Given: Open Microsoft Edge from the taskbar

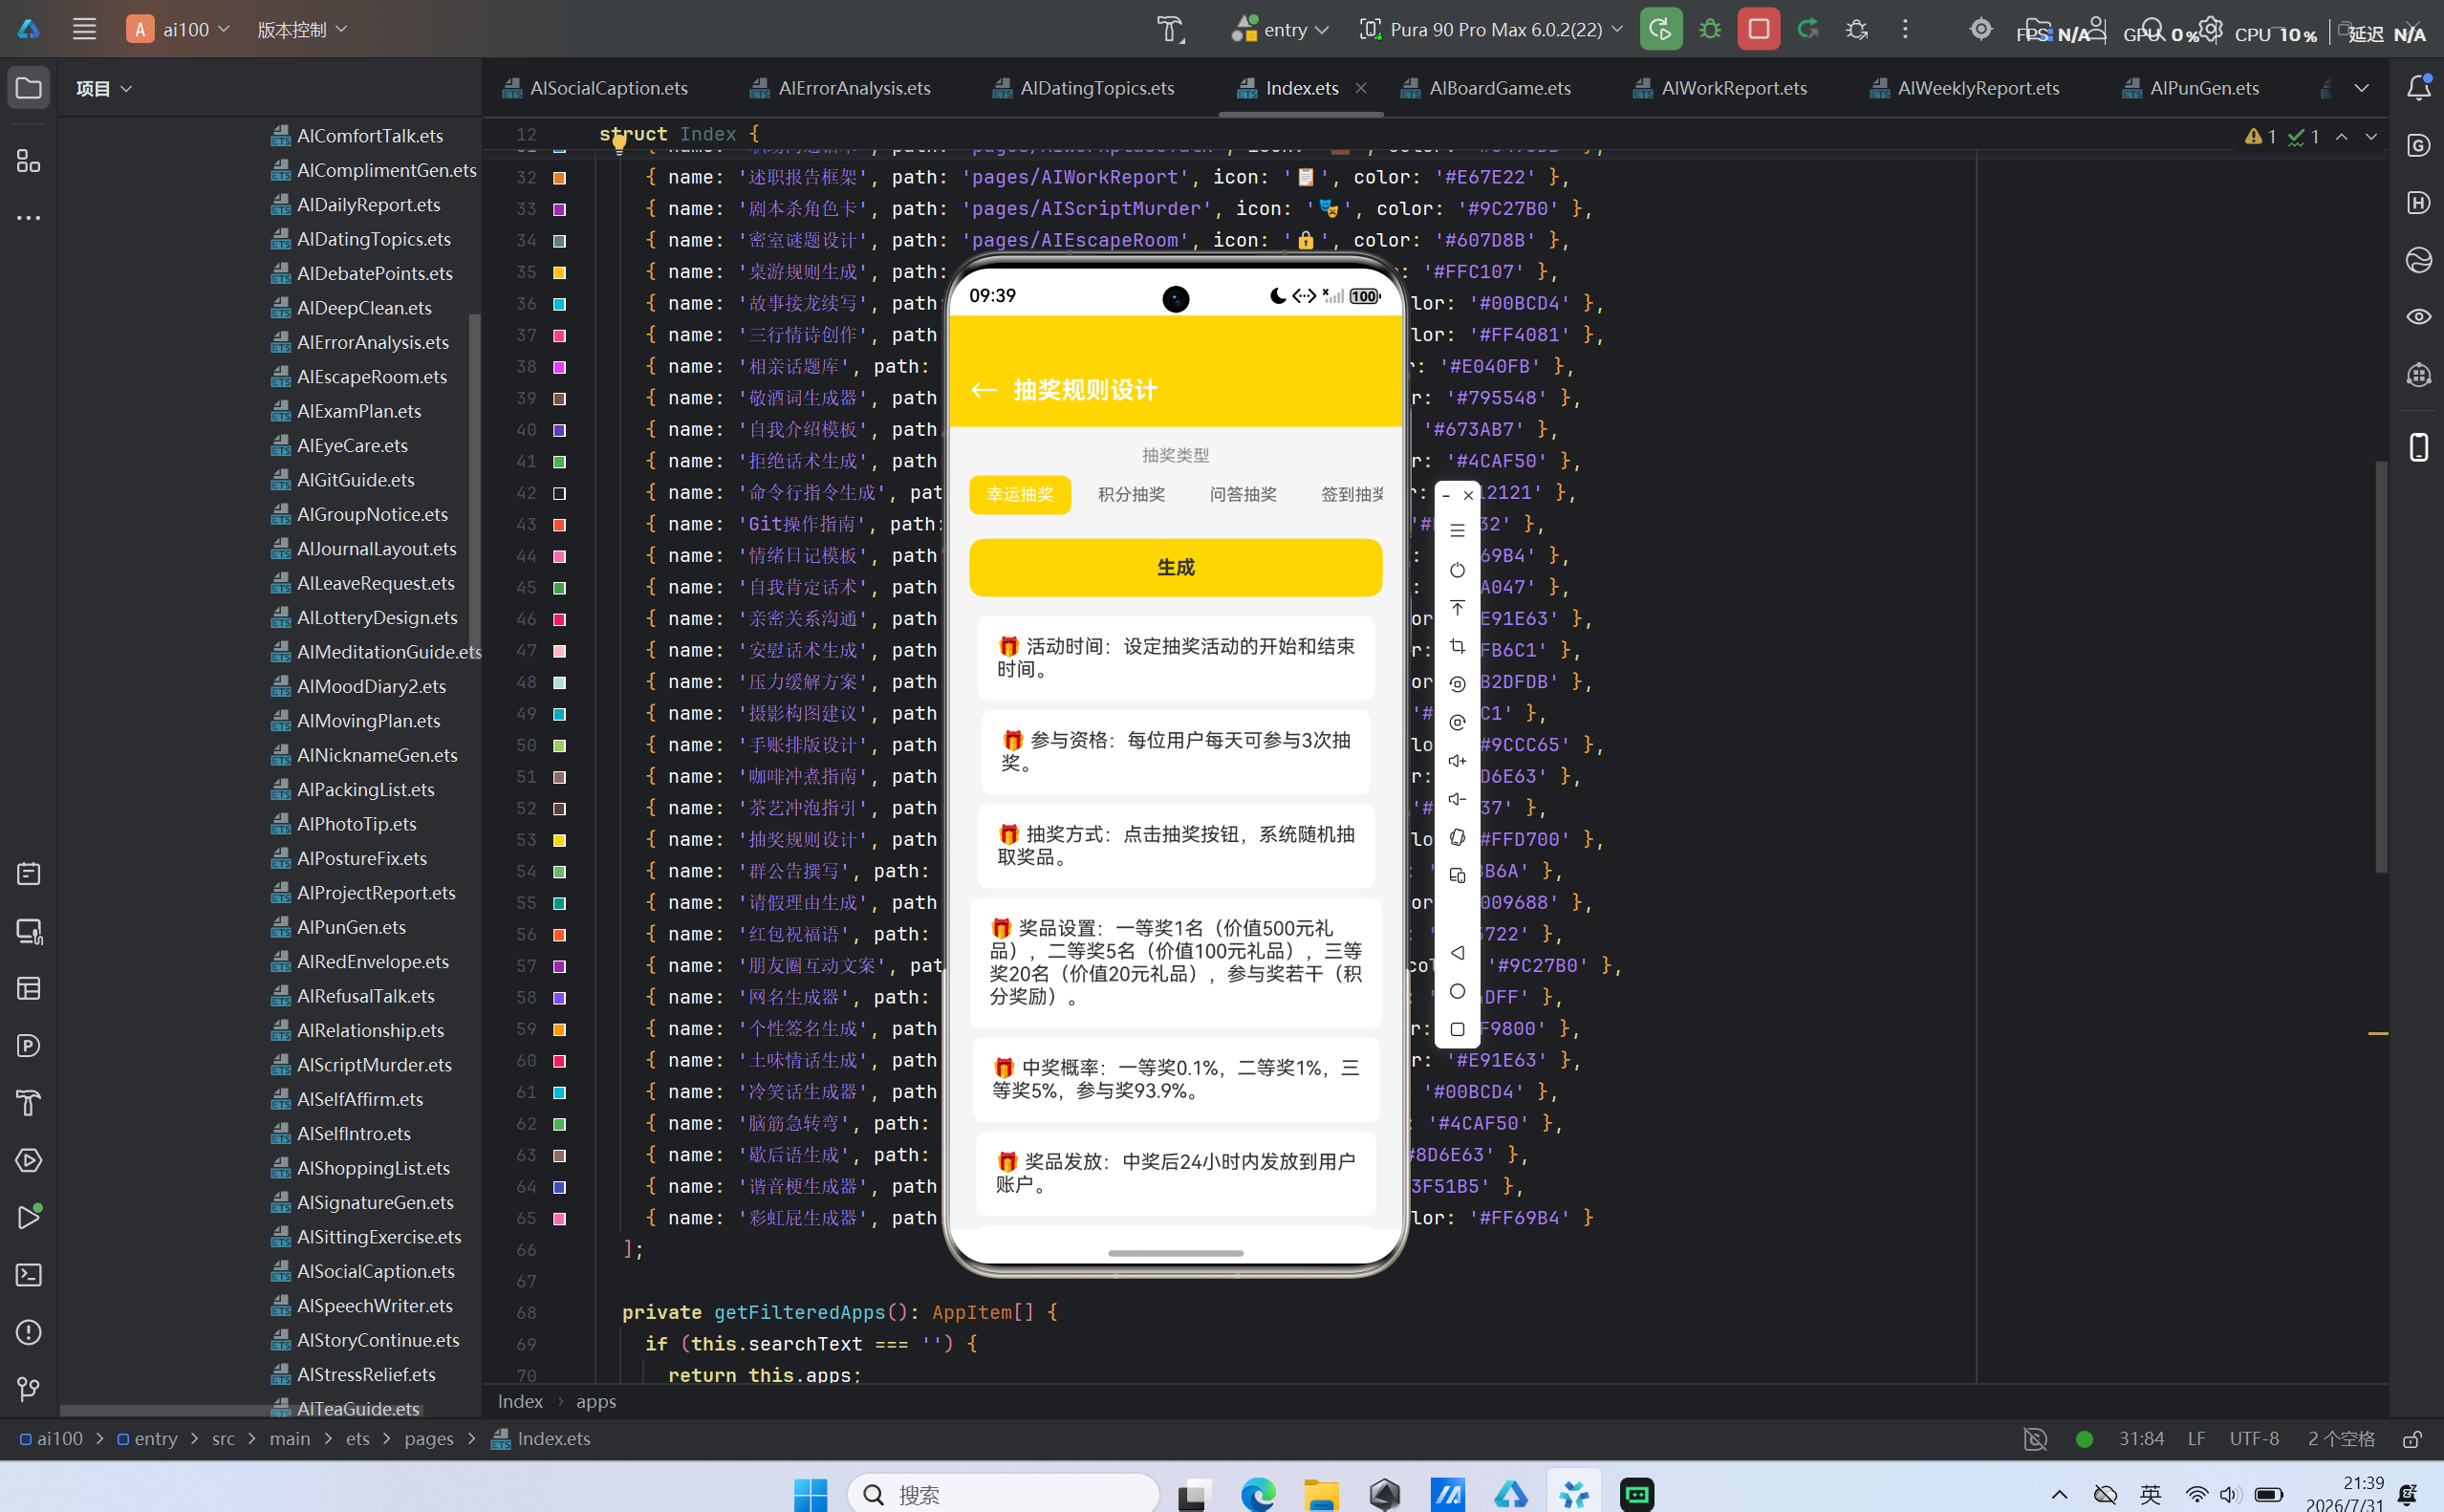Looking at the screenshot, I should tap(1258, 1494).
